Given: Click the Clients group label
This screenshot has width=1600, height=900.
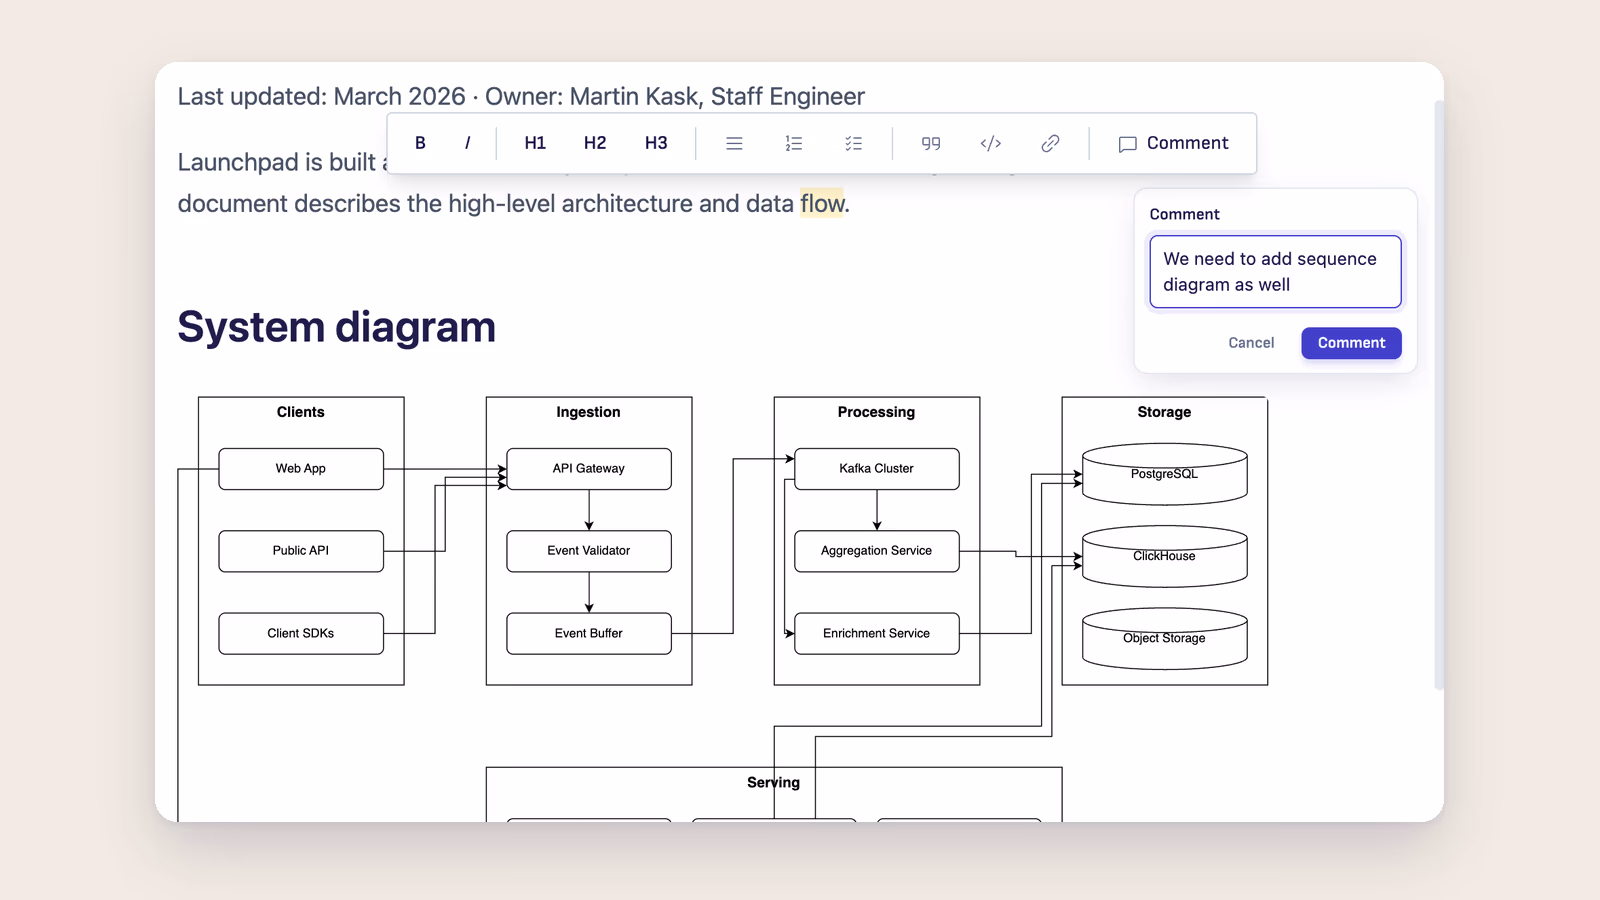Looking at the screenshot, I should click(x=301, y=412).
